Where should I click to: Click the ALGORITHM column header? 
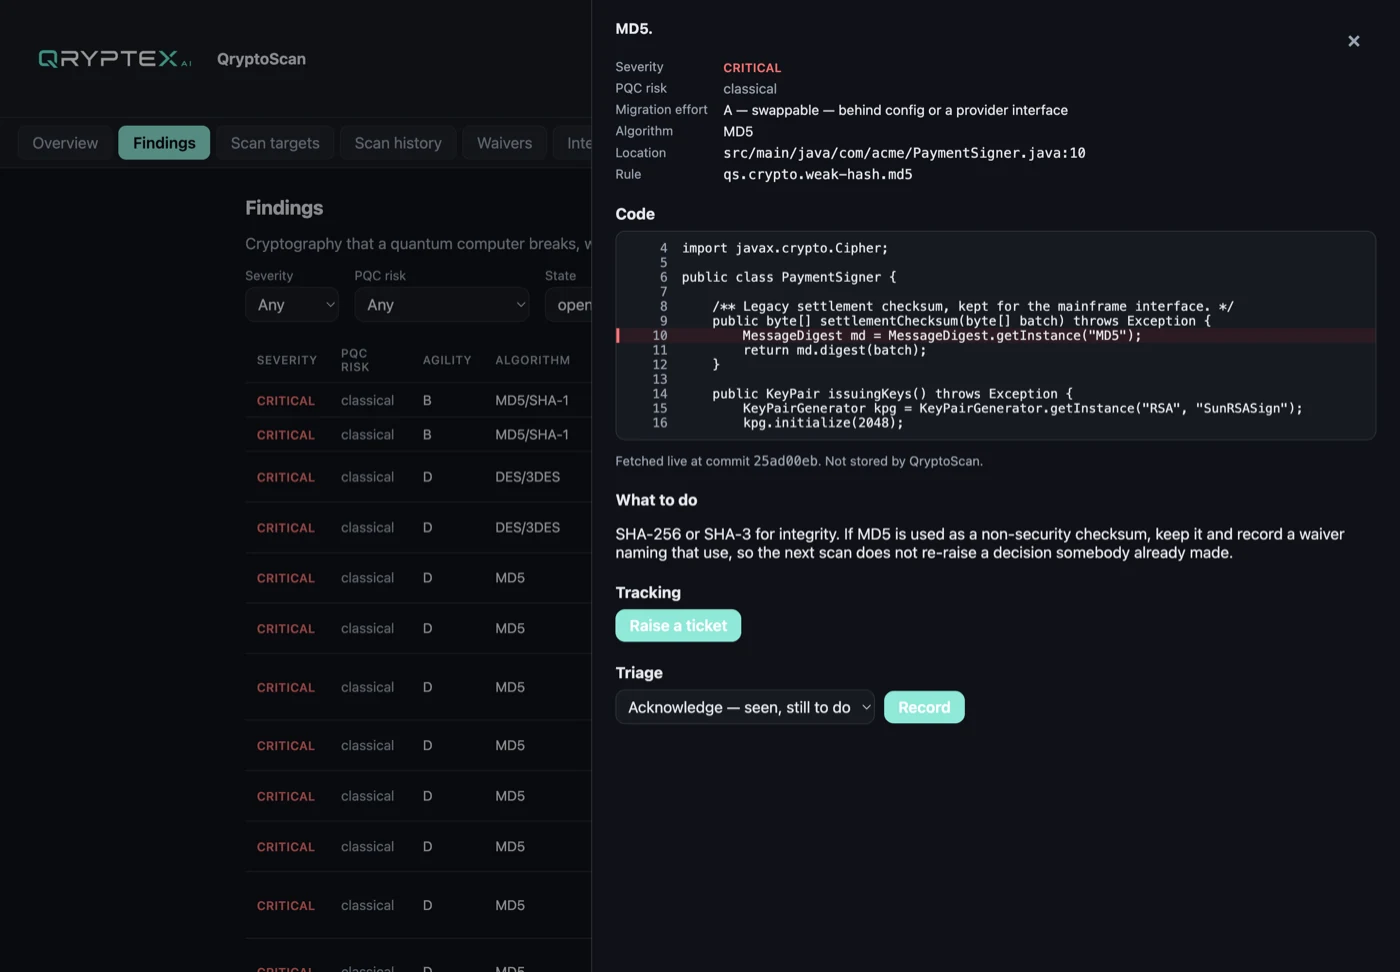tap(533, 360)
